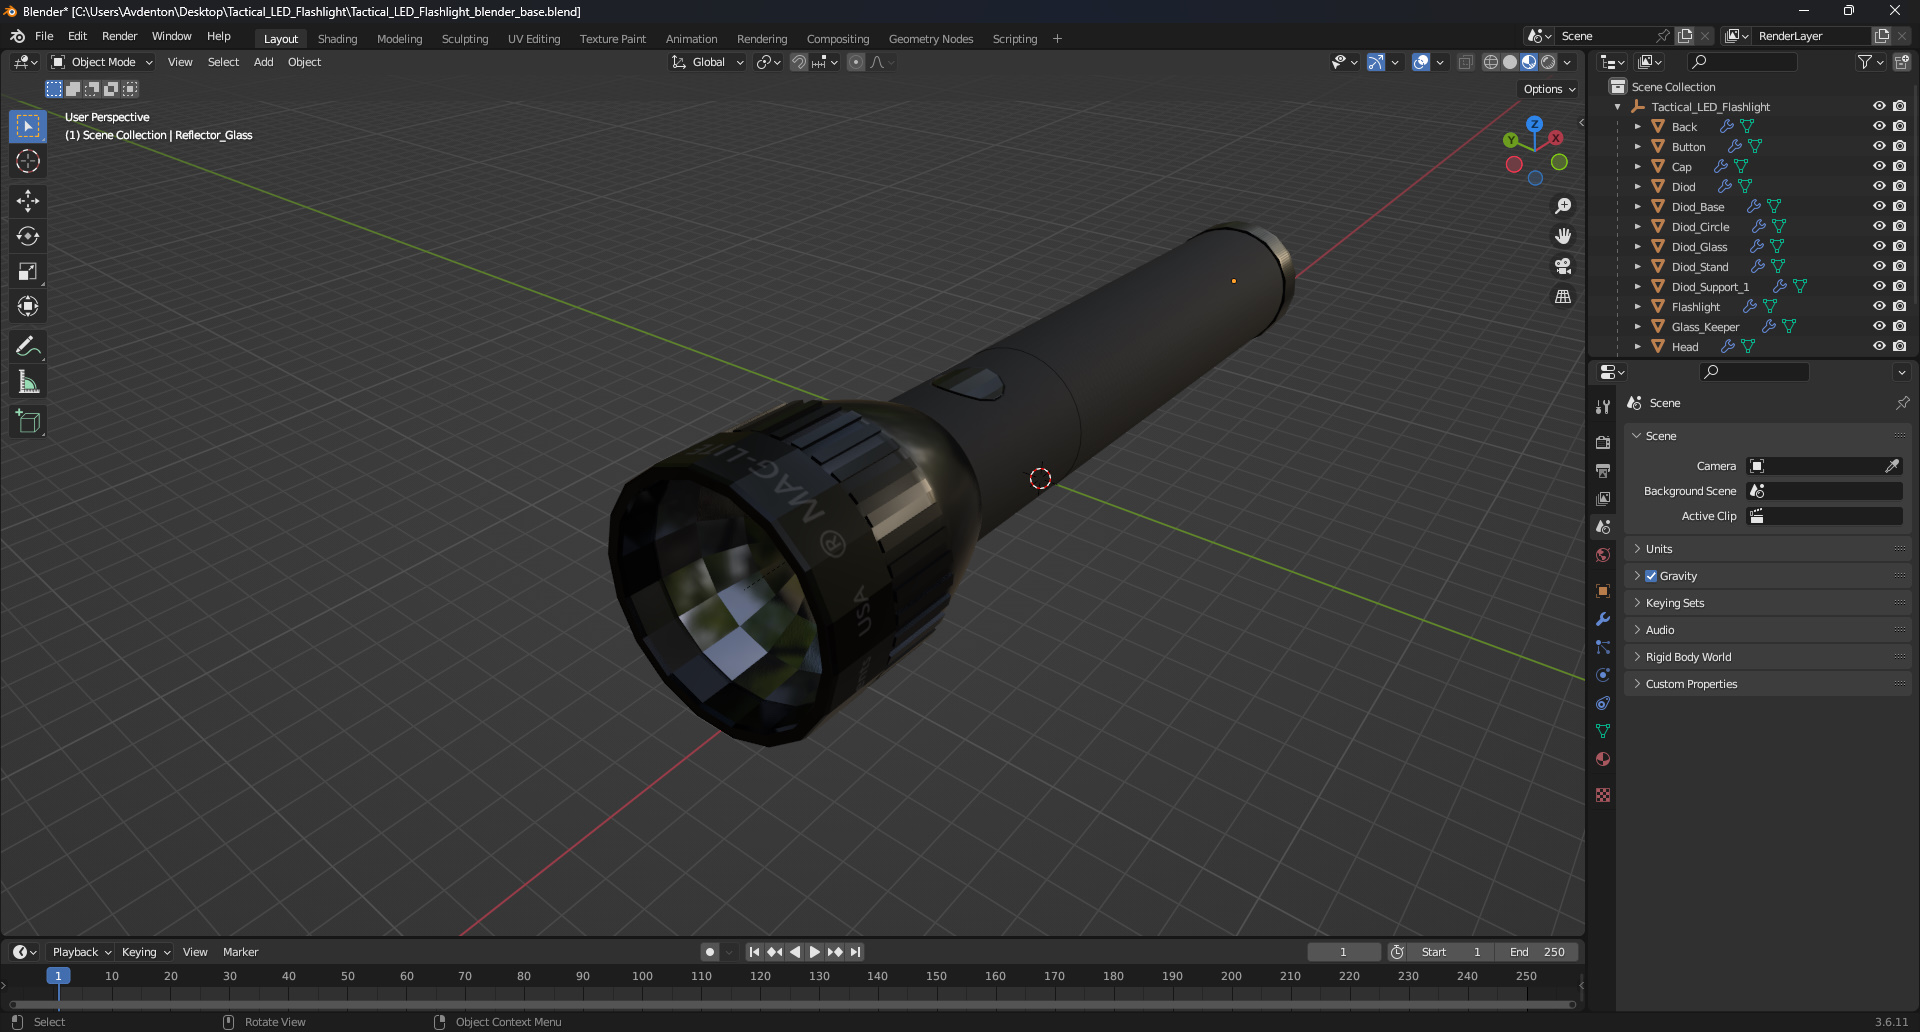Select the Add Cube tool
This screenshot has width=1920, height=1032.
(x=28, y=421)
